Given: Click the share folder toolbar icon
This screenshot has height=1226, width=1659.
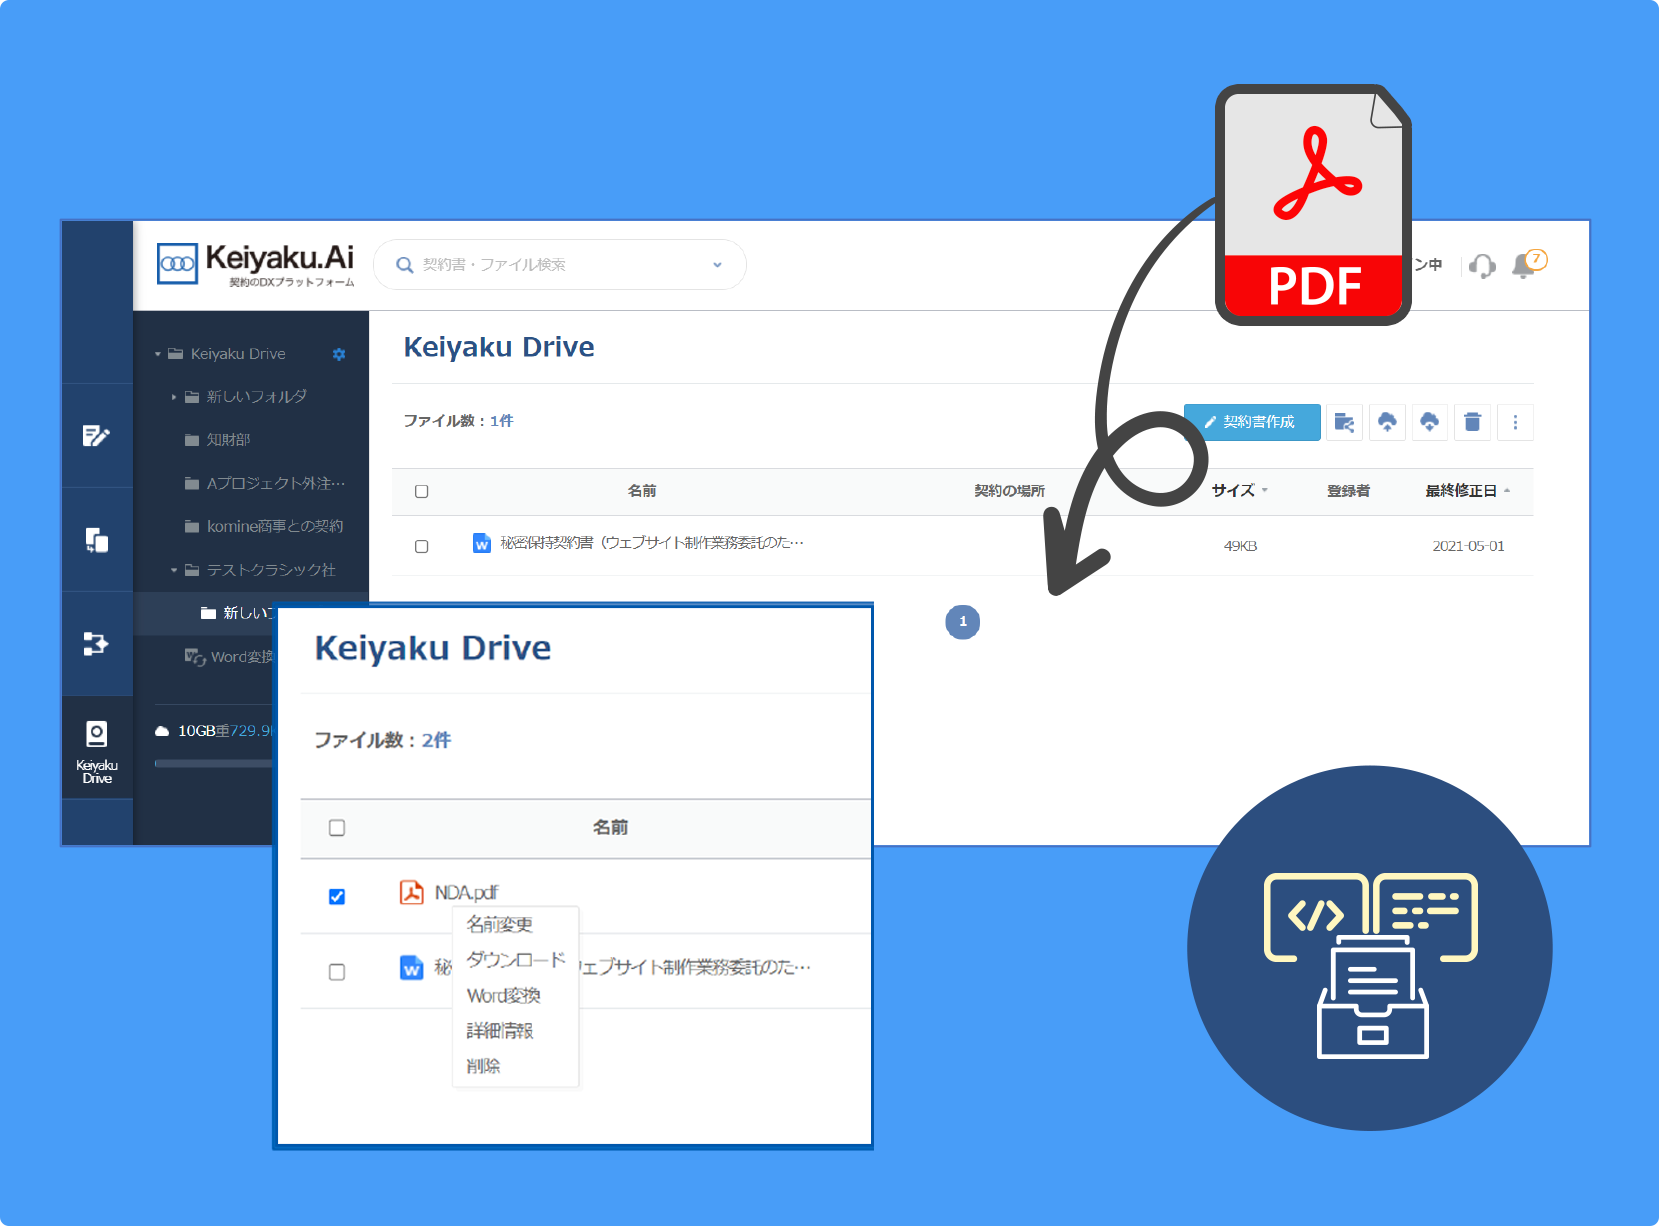Looking at the screenshot, I should tap(1344, 422).
